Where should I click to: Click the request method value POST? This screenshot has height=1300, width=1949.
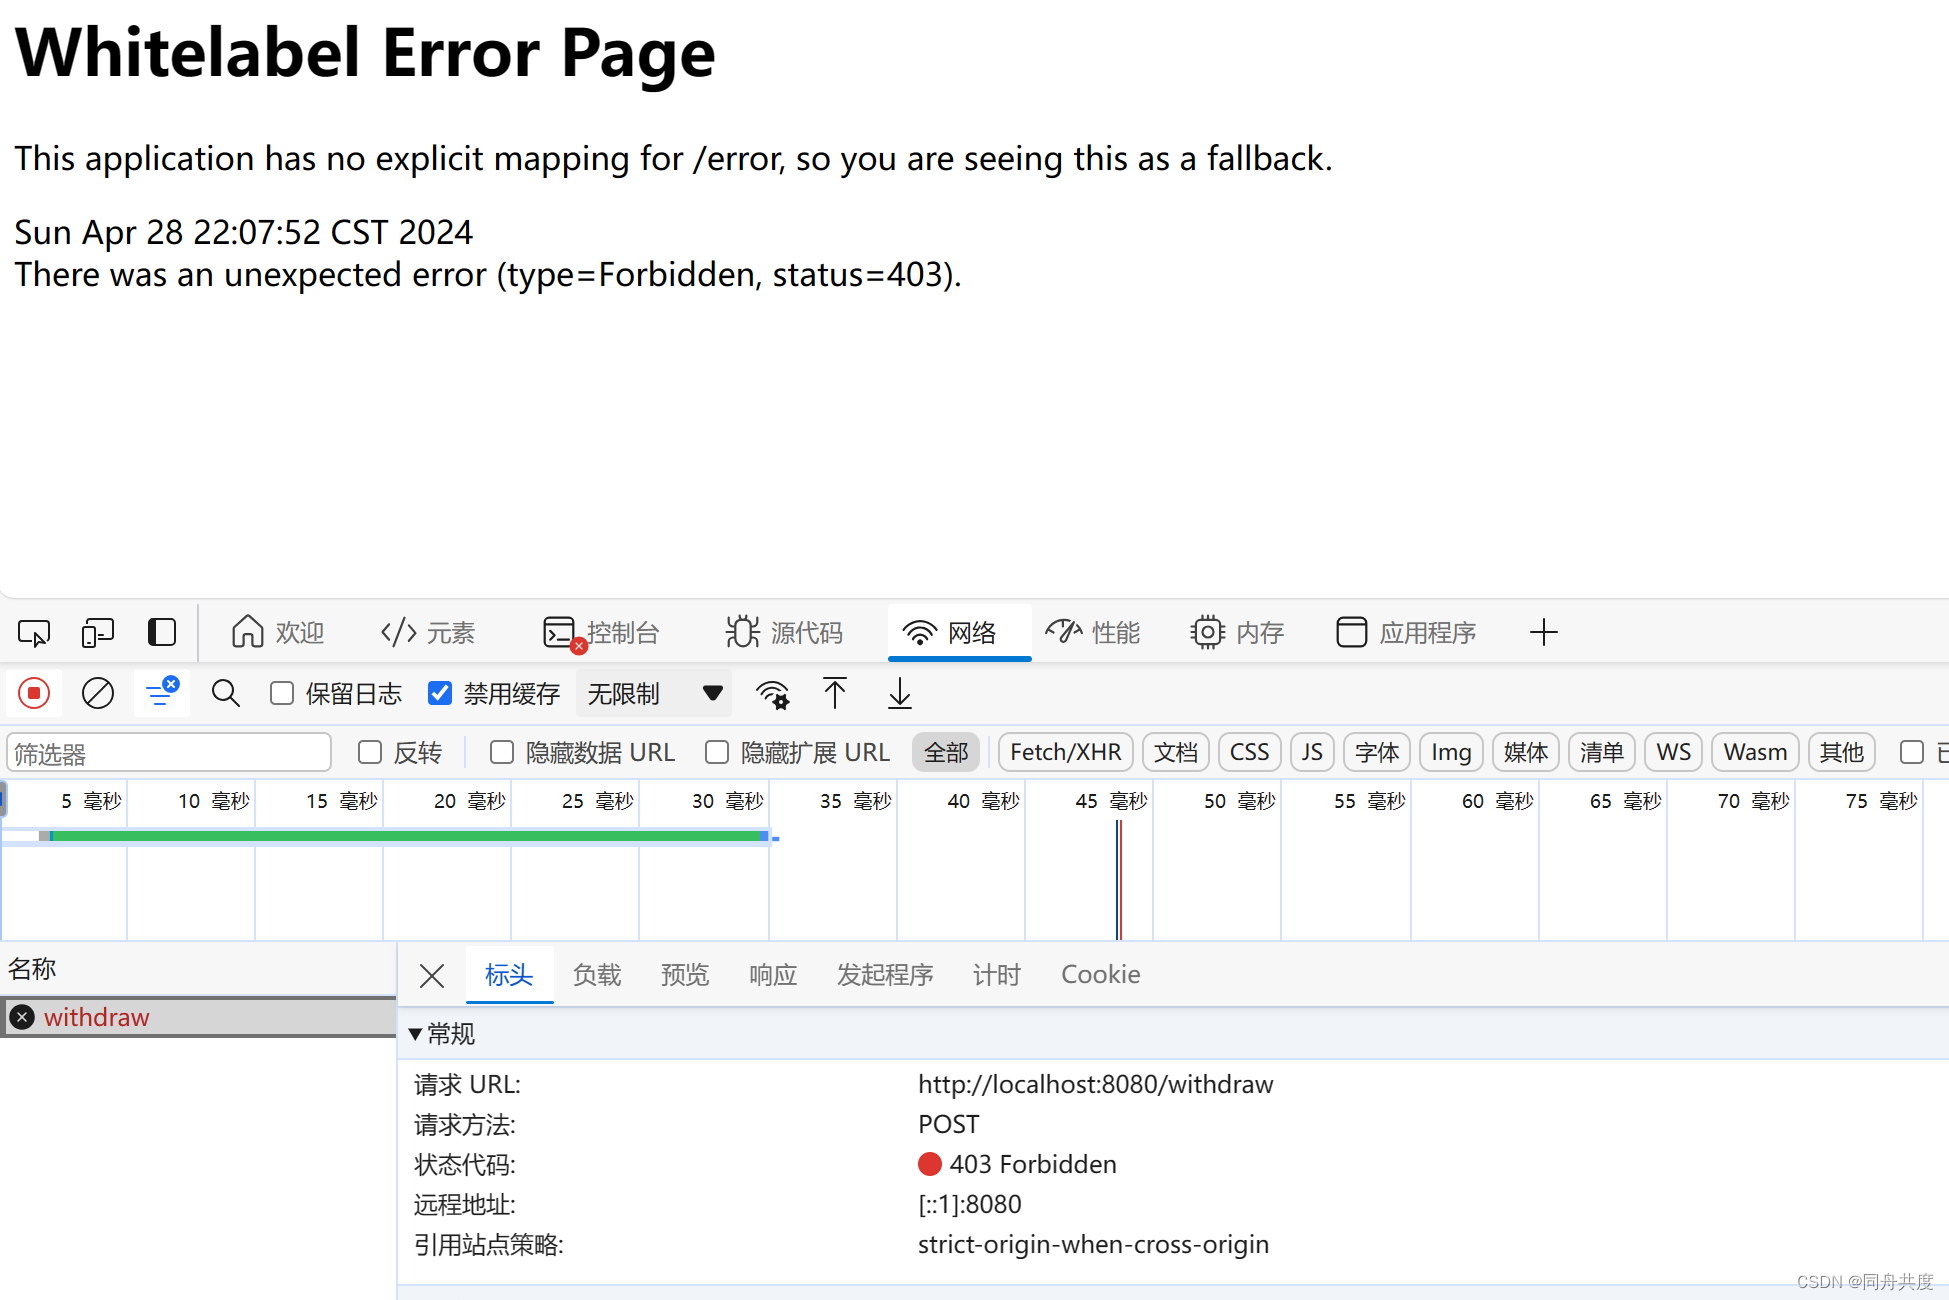[x=949, y=1124]
